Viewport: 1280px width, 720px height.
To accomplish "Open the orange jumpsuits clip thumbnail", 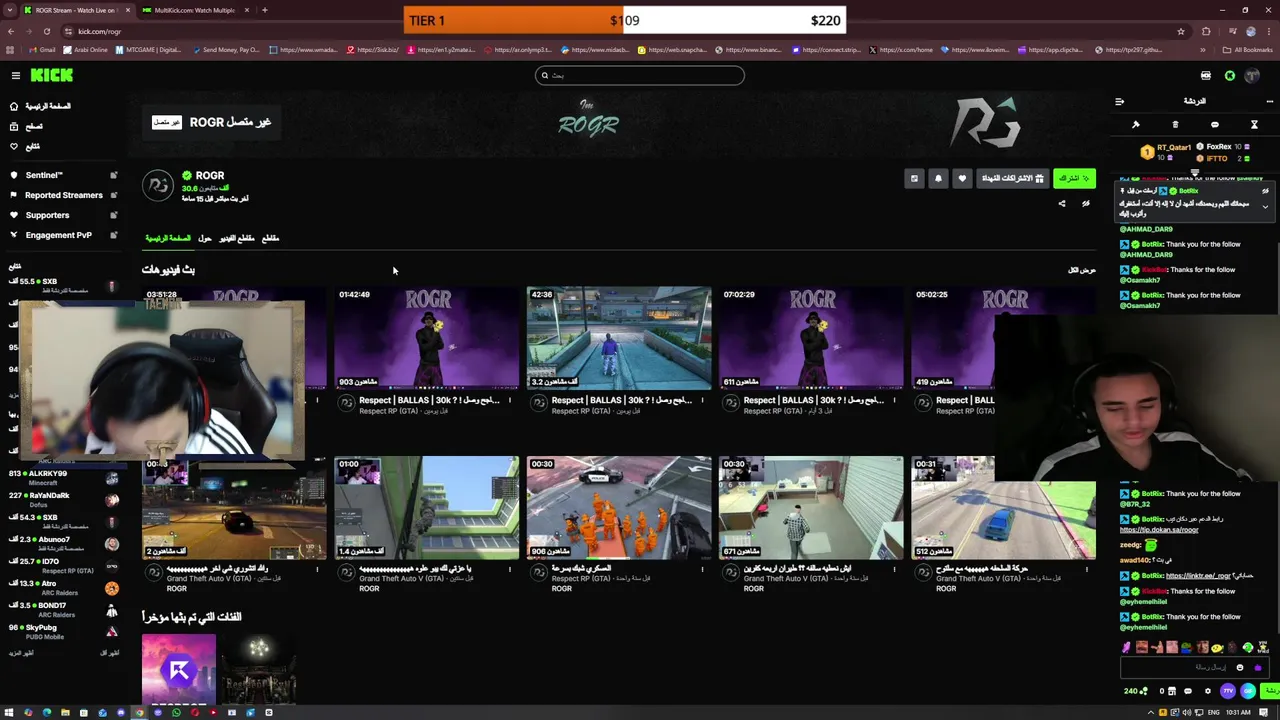I will tap(619, 507).
